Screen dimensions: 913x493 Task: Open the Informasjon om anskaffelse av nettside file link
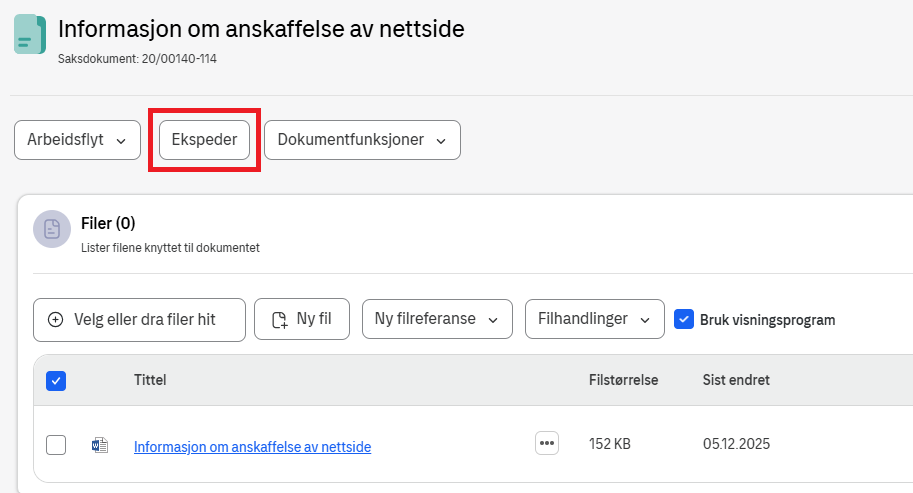(252, 447)
